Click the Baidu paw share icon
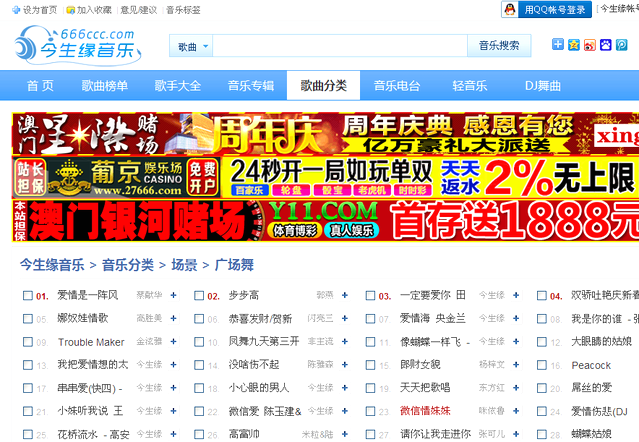 click(x=605, y=45)
